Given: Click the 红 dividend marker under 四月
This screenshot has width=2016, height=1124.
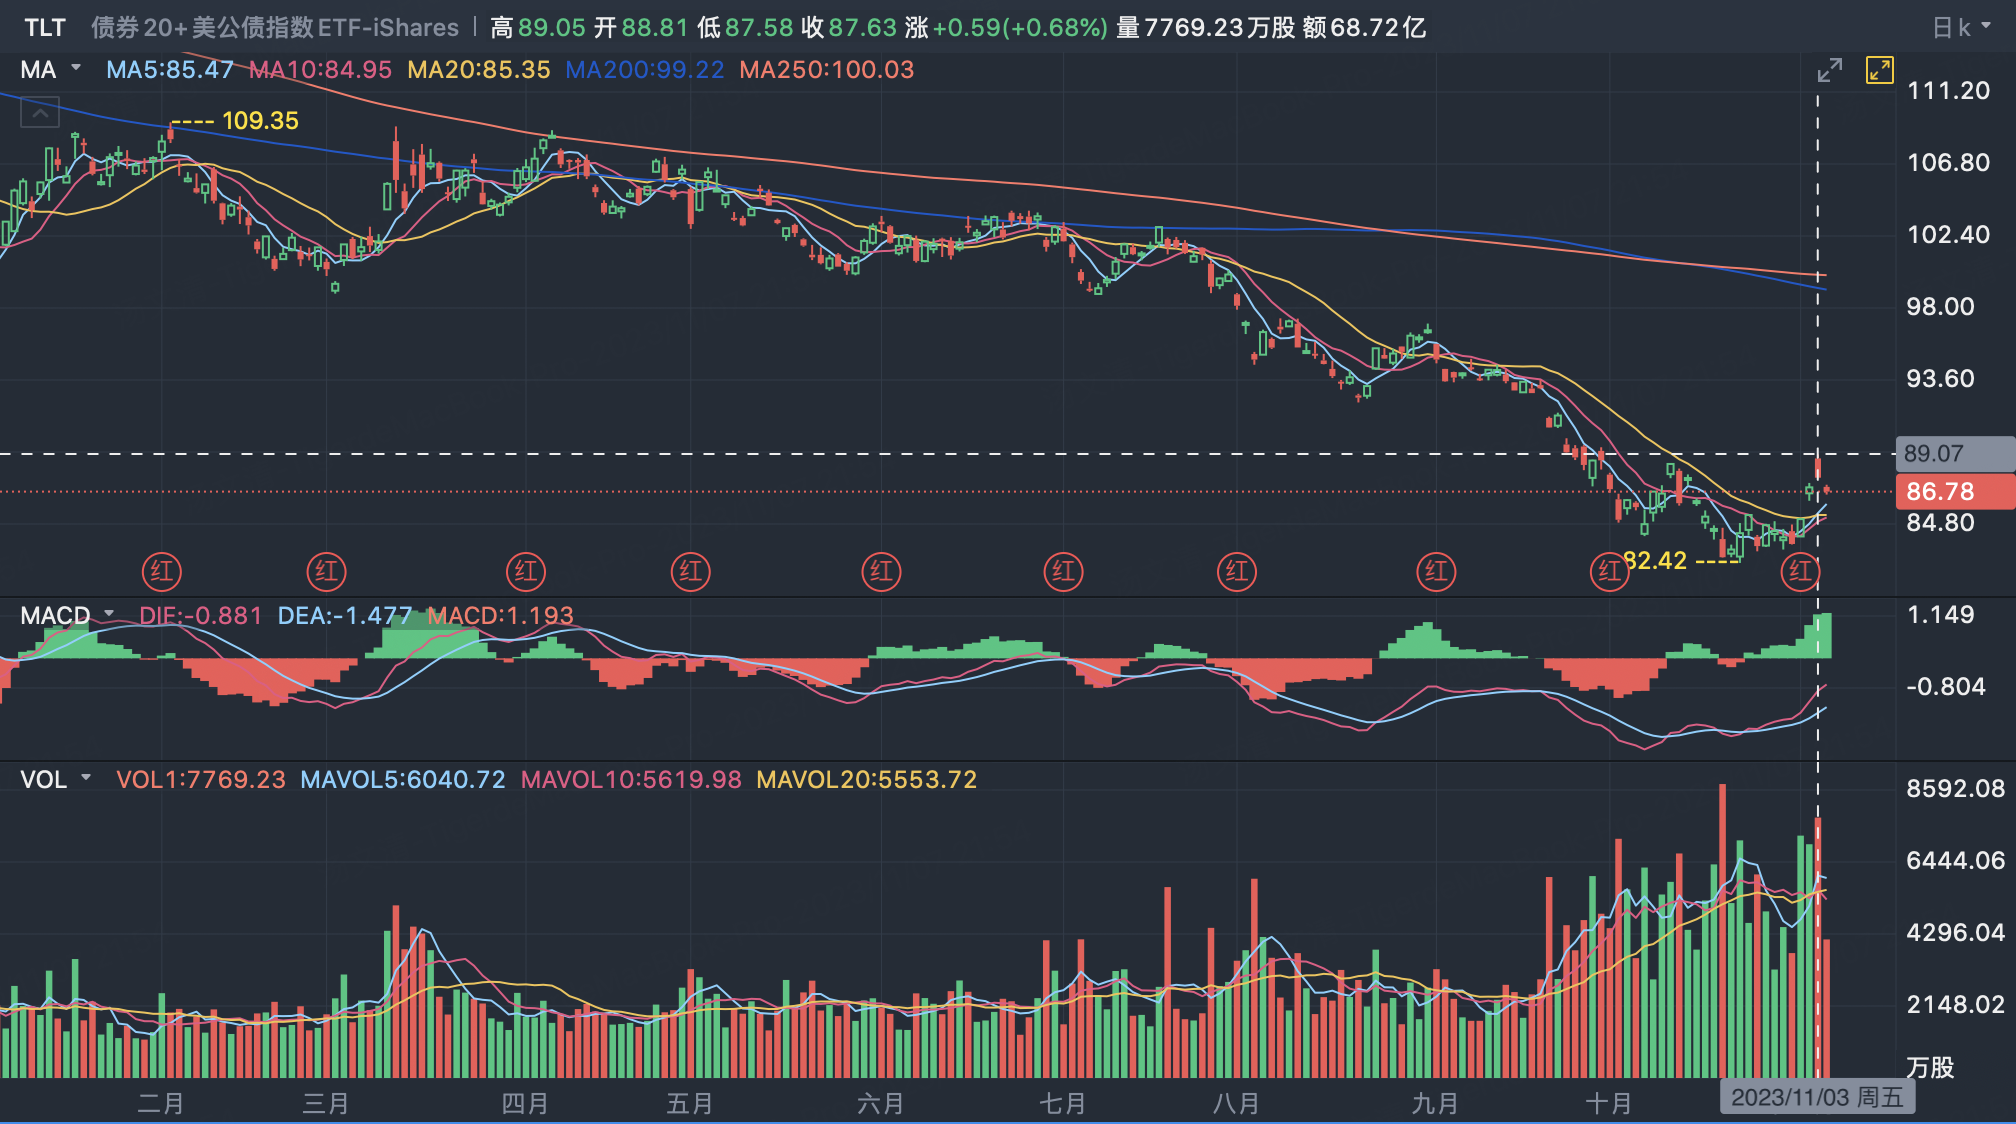Looking at the screenshot, I should 526,572.
